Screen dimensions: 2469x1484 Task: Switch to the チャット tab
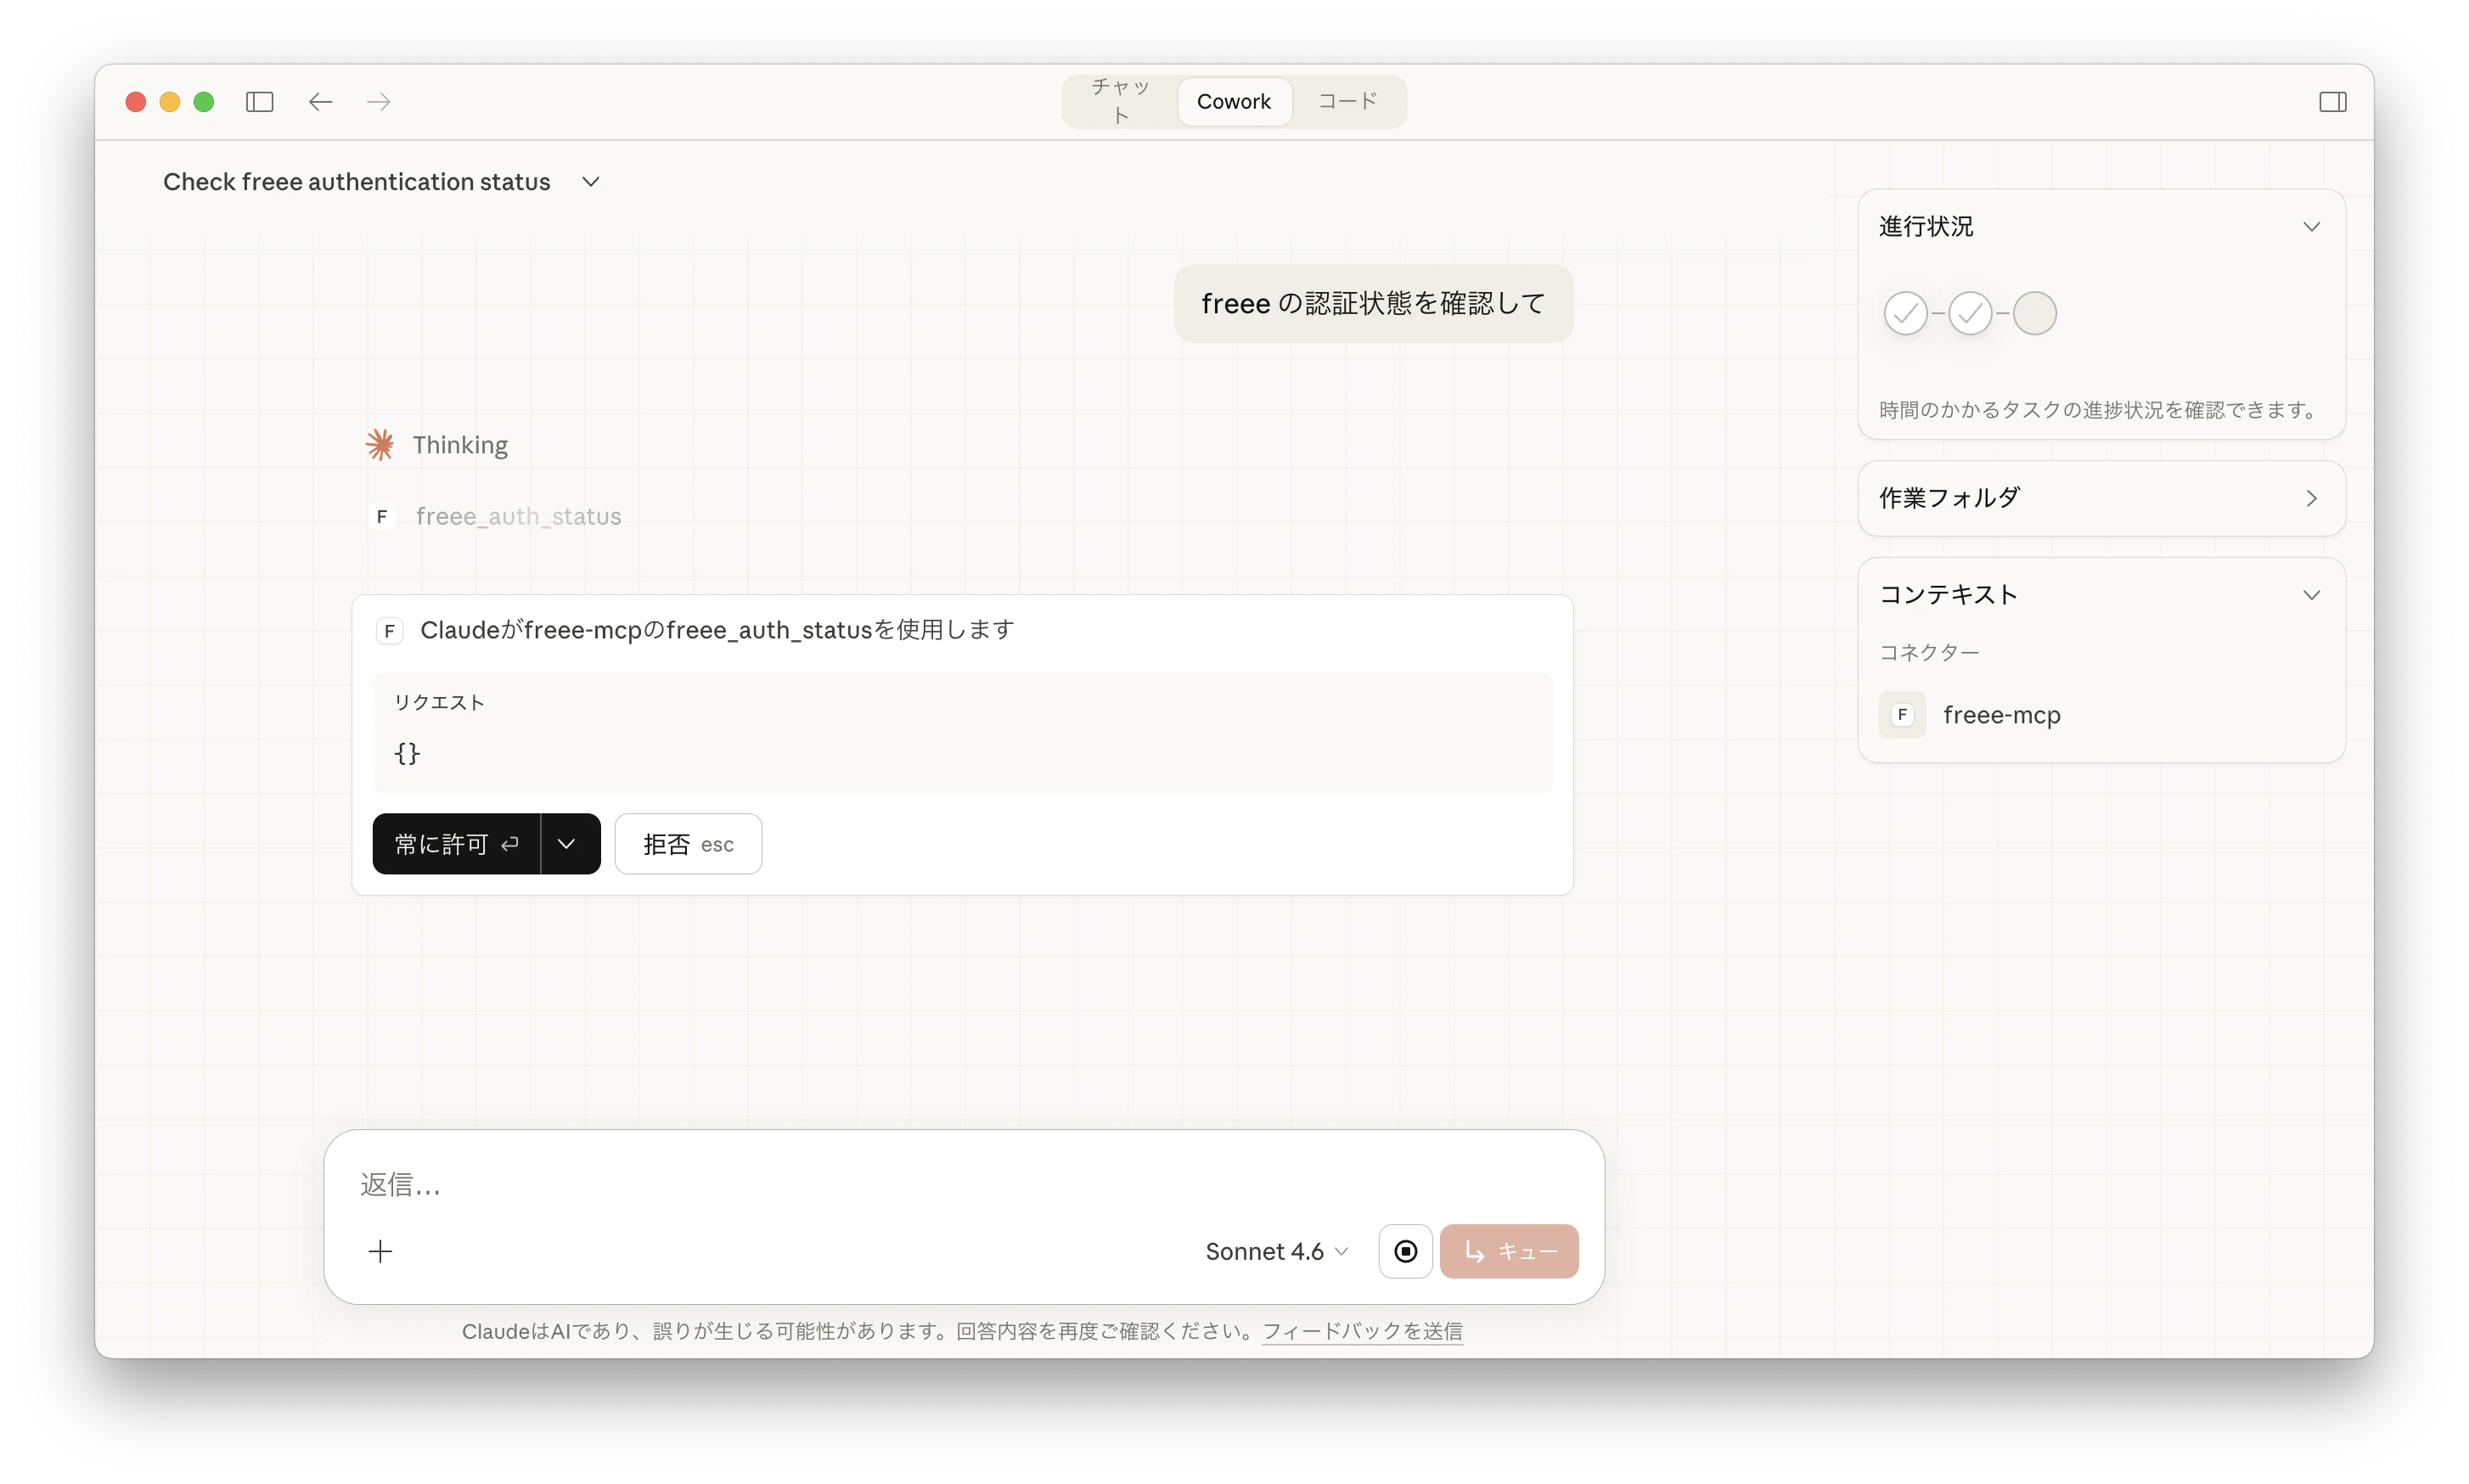tap(1120, 101)
